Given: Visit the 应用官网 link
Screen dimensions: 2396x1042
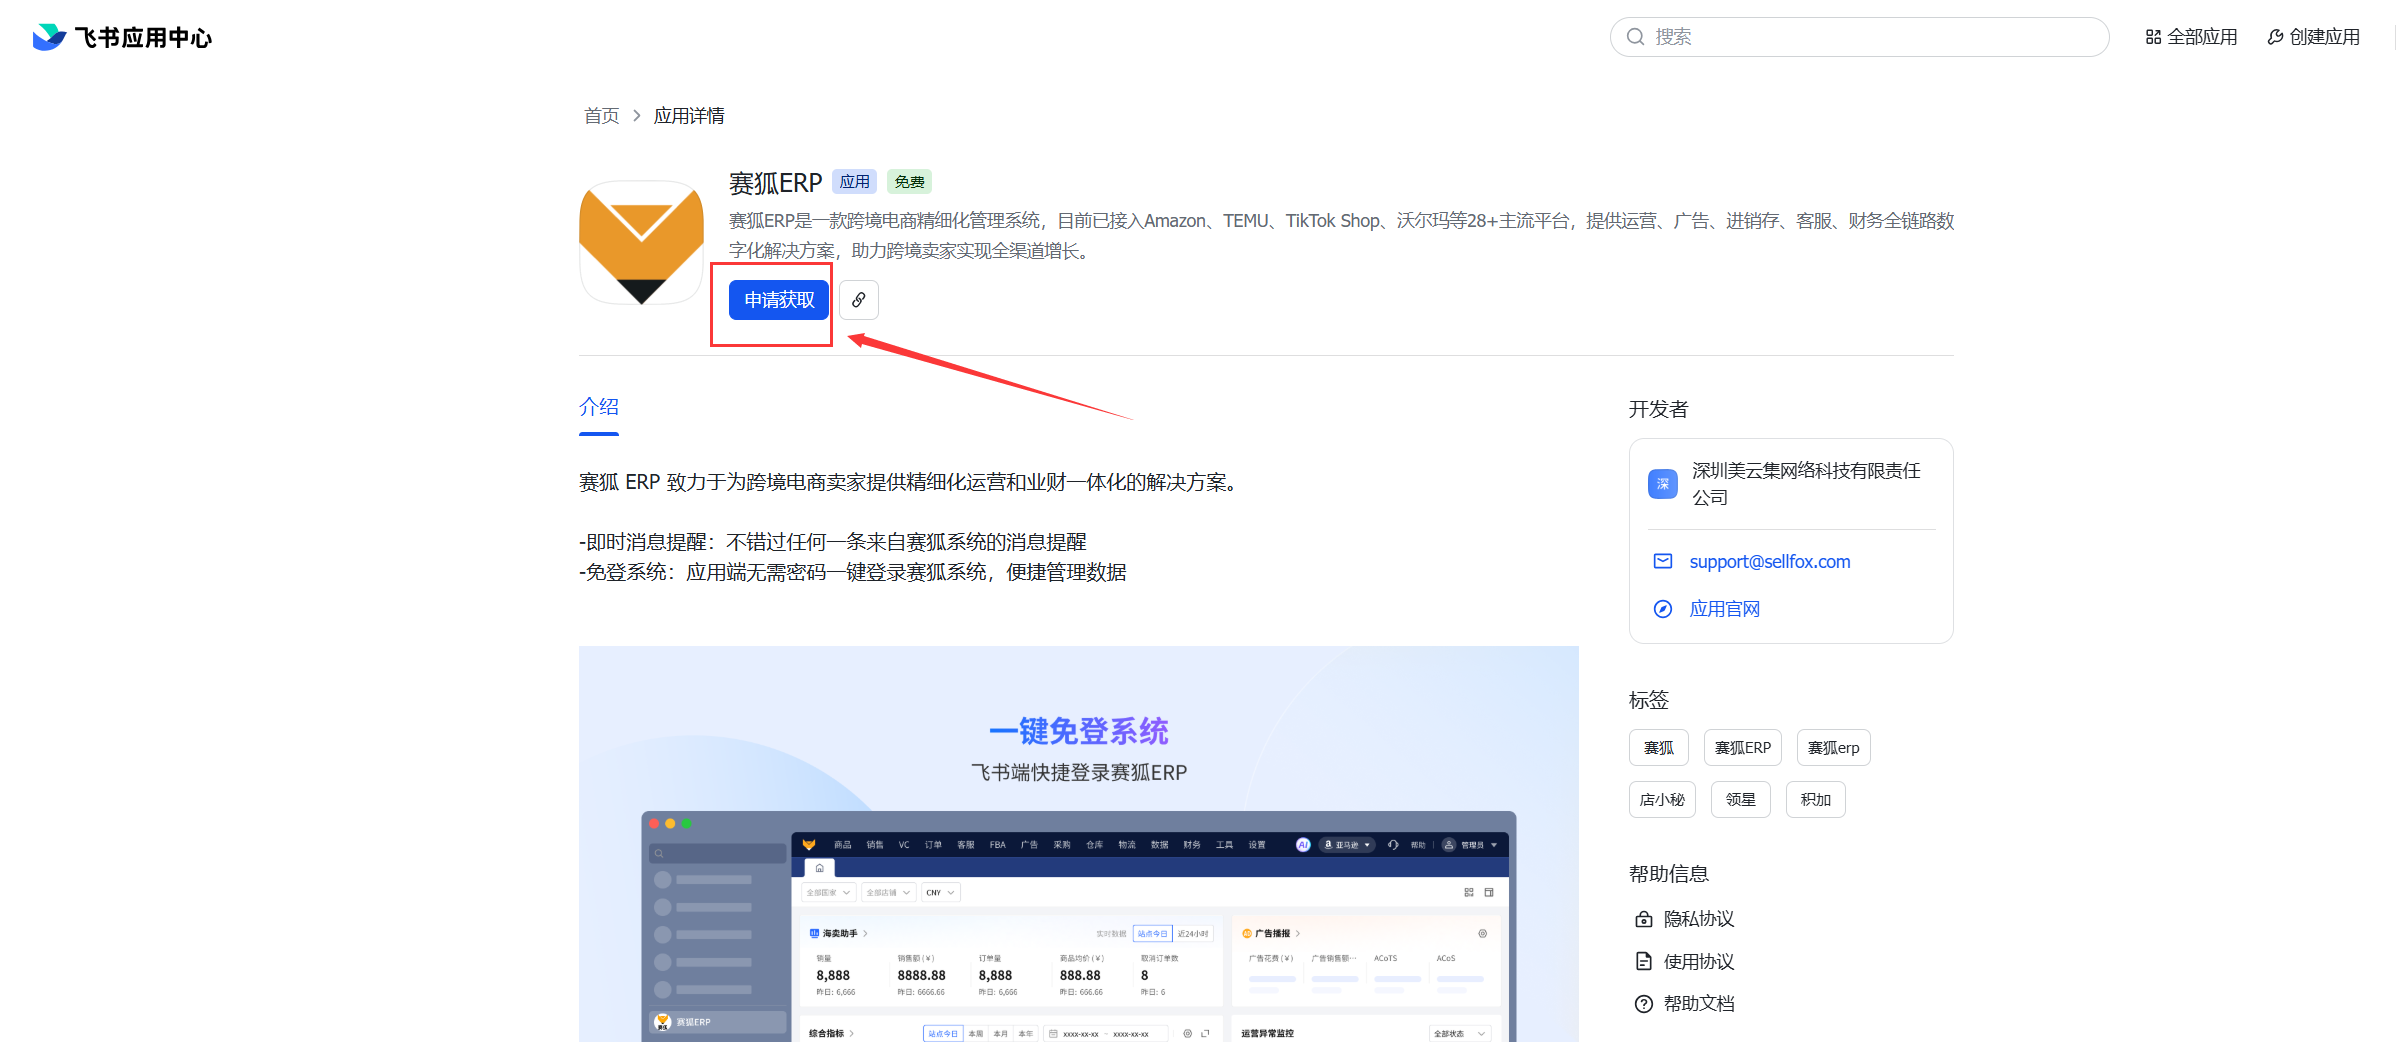Looking at the screenshot, I should 1725,609.
